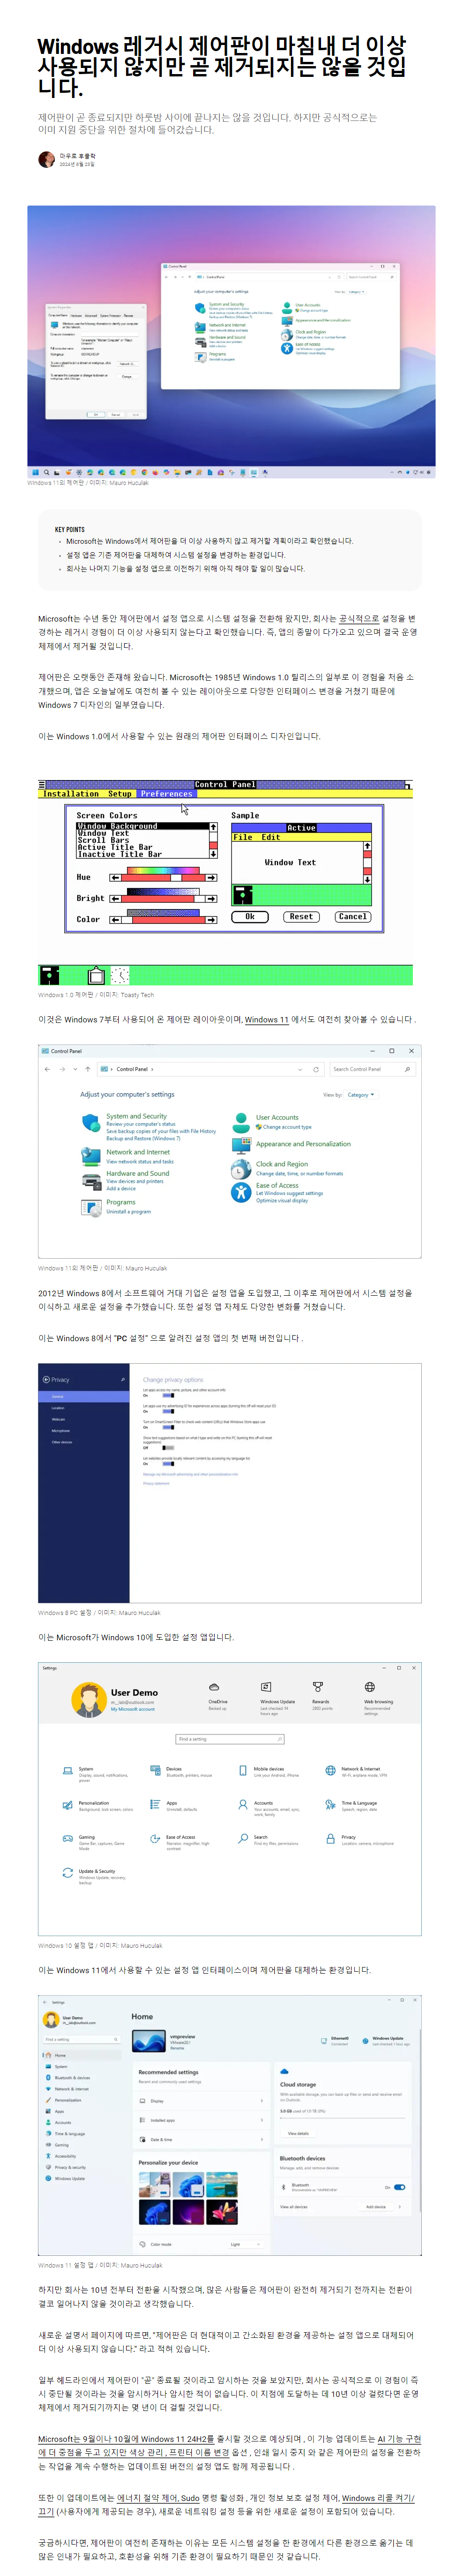The image size is (456, 2576).
Task: Open View by Category dropdown in Control Panel
Action: tap(360, 1095)
